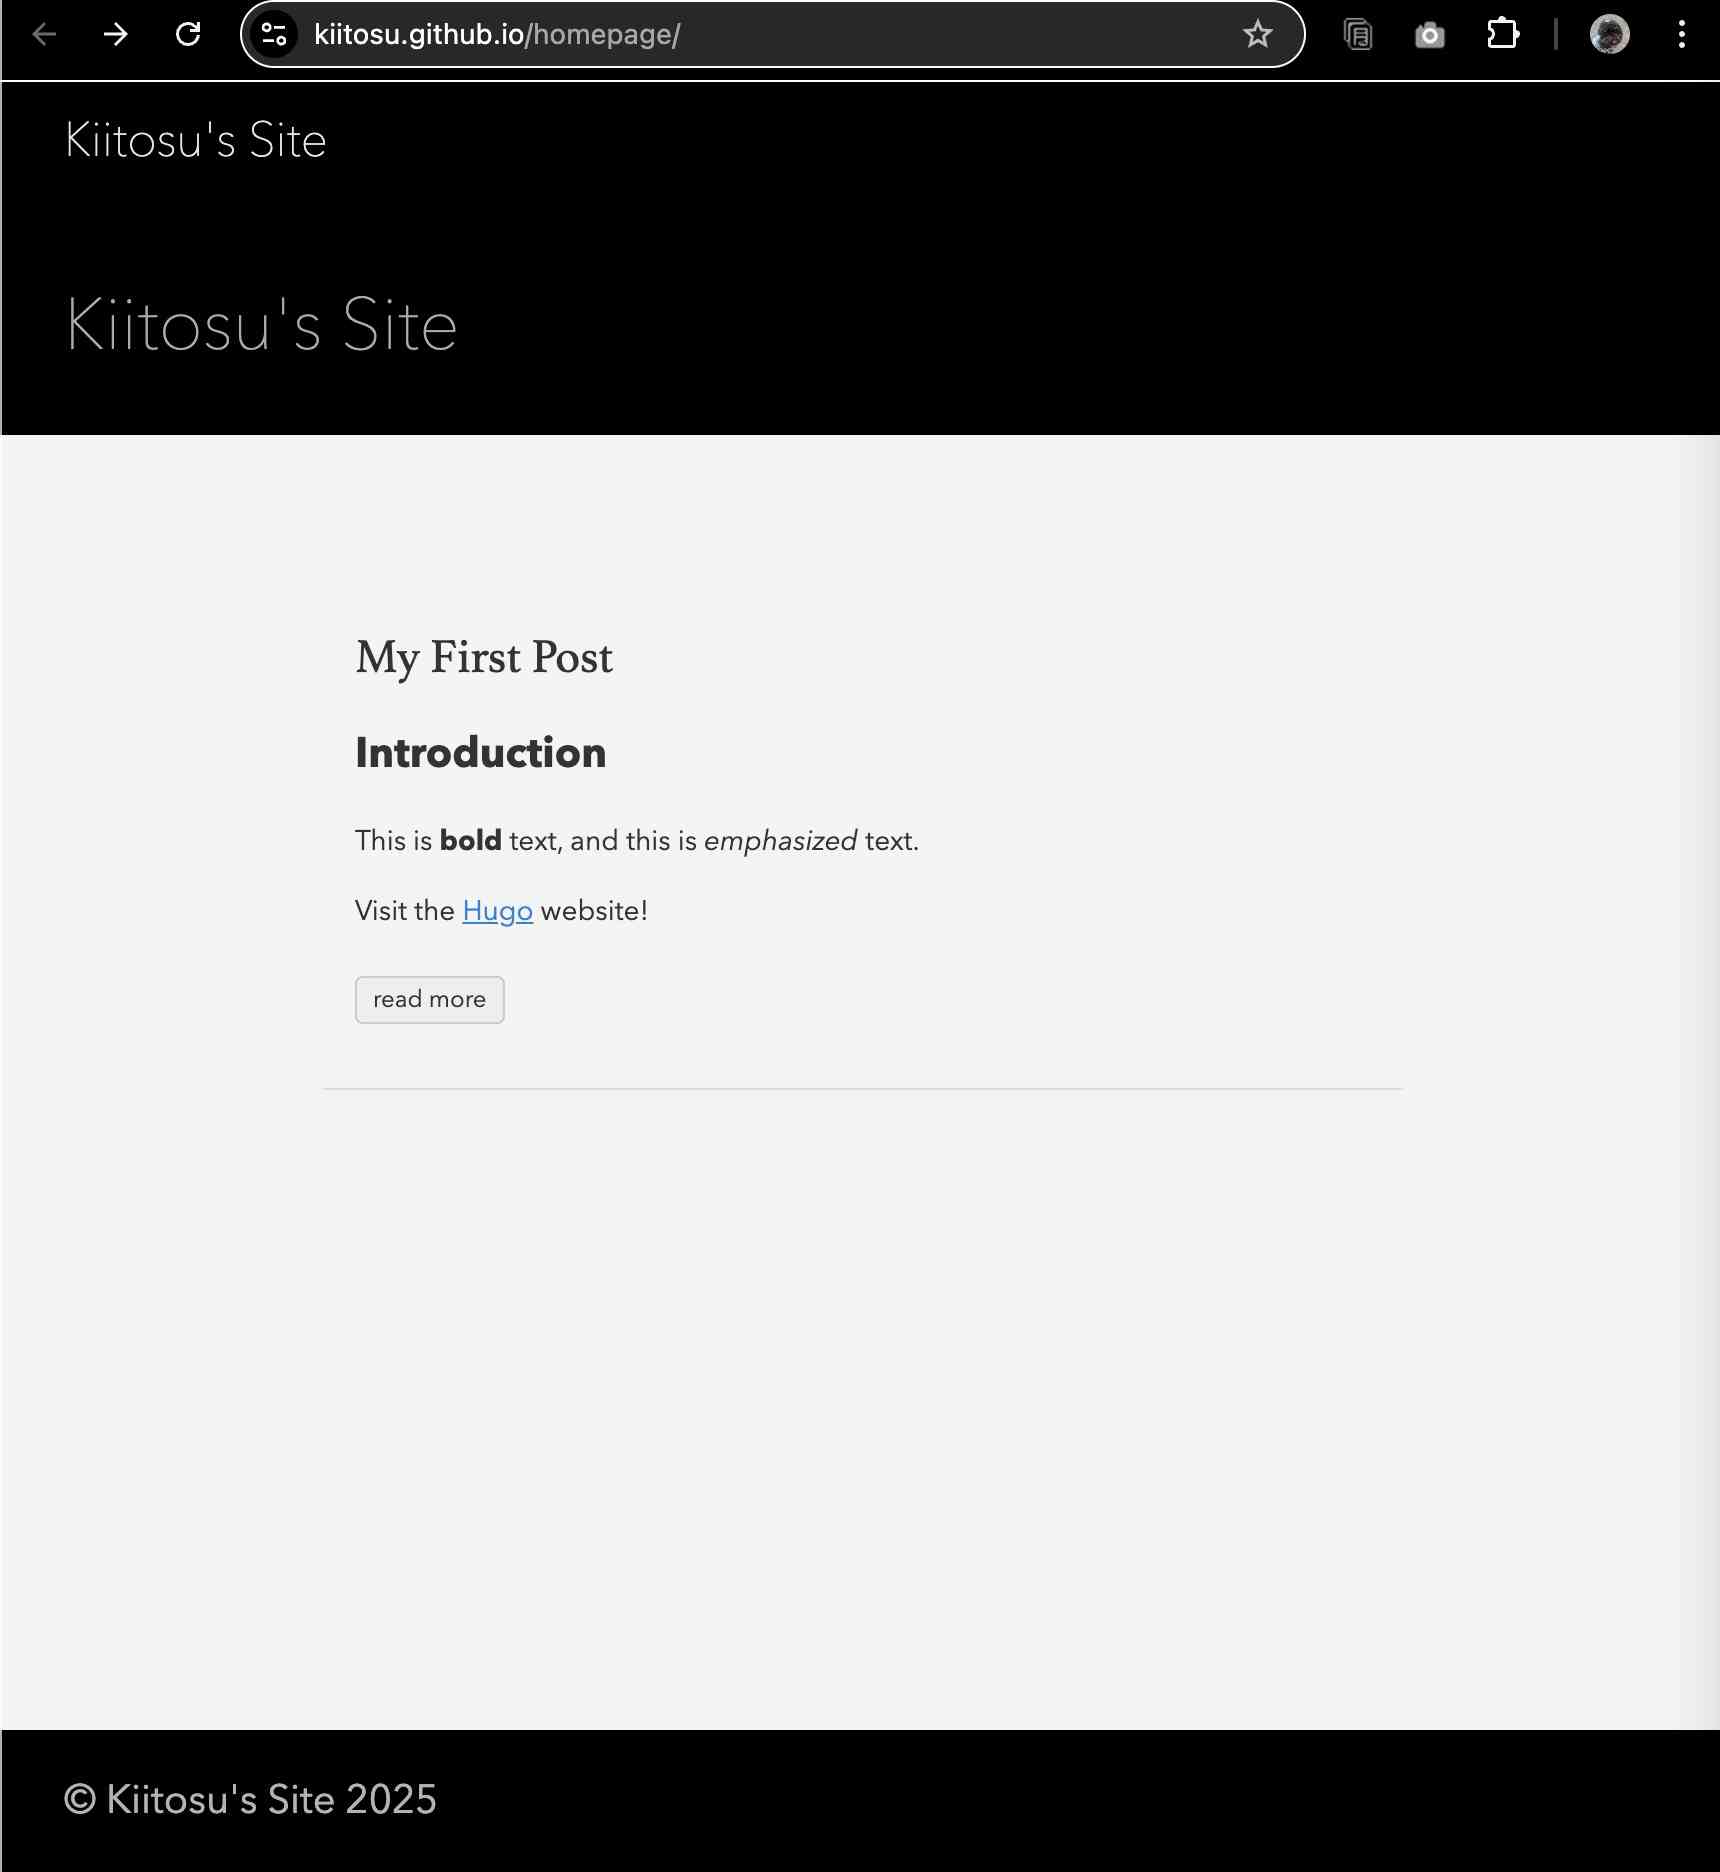Click the browser back arrow
Screen dimensions: 1720x1872
click(44, 35)
